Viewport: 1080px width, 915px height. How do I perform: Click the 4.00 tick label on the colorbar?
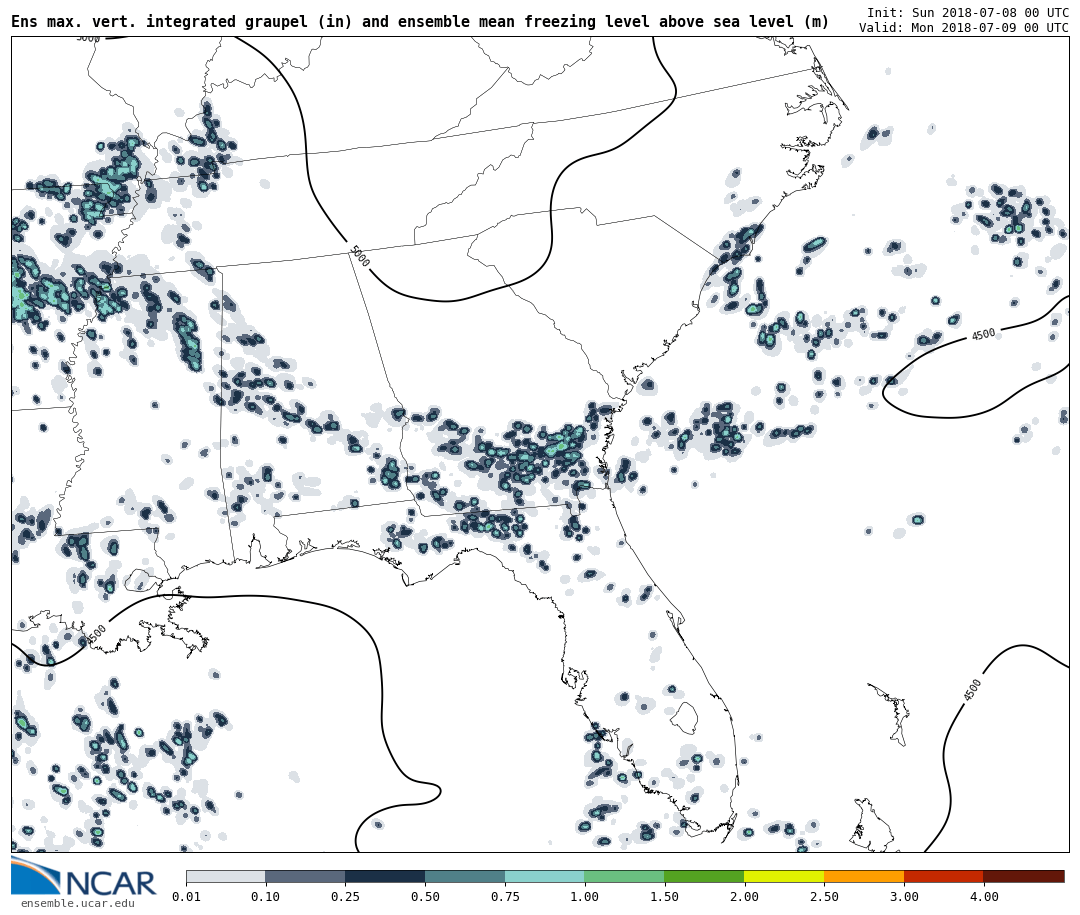click(x=983, y=897)
